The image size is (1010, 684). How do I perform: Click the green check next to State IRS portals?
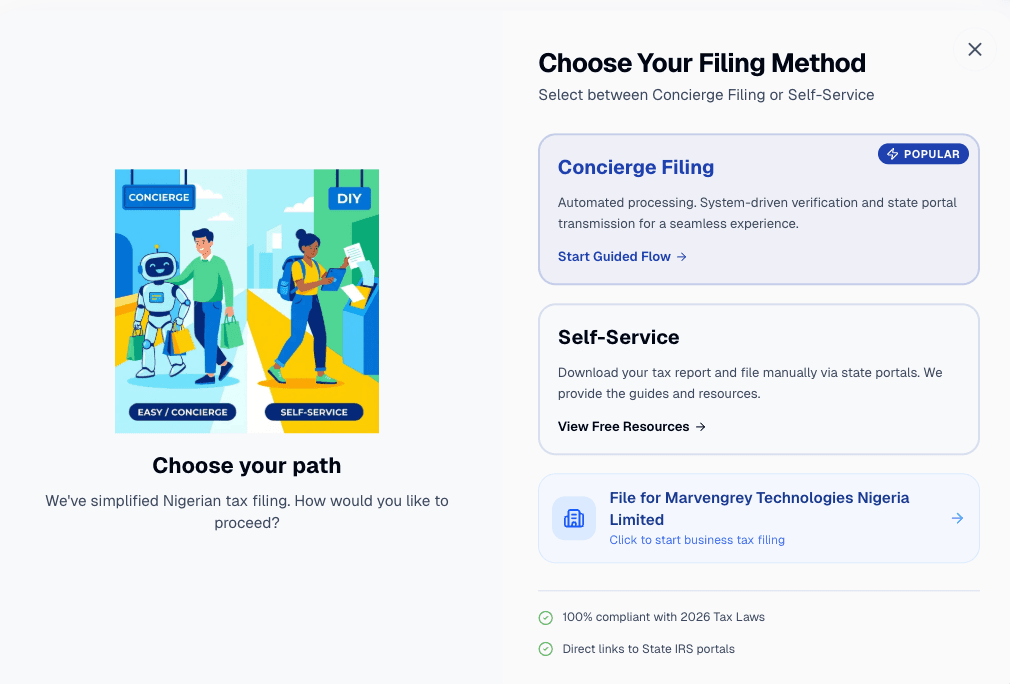pyautogui.click(x=546, y=650)
